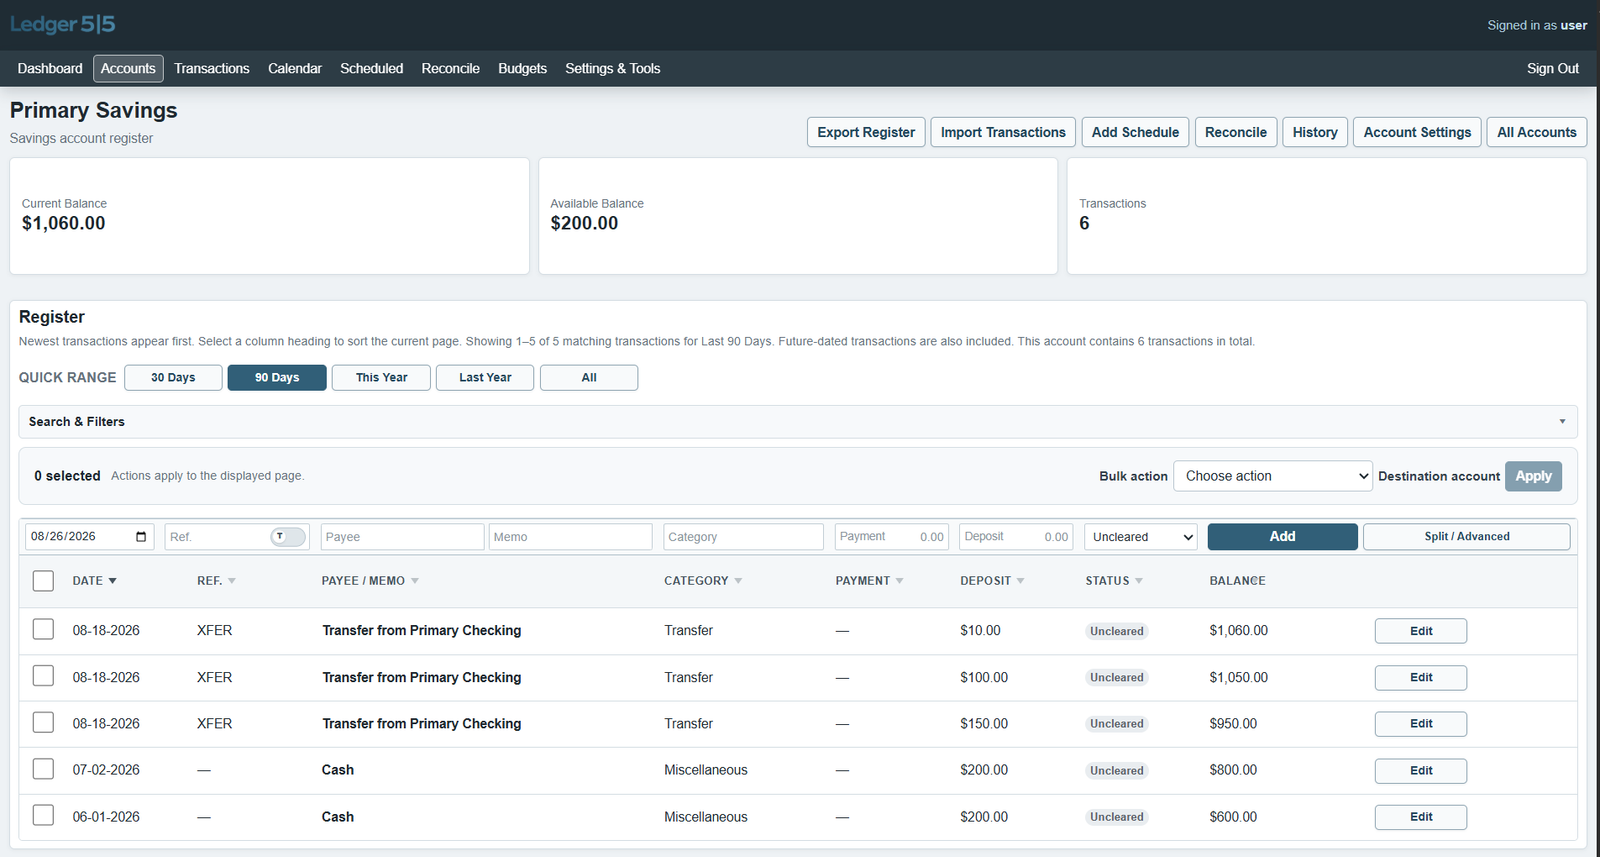Click the Apply bulk action button
The width and height of the screenshot is (1600, 857).
pos(1533,476)
